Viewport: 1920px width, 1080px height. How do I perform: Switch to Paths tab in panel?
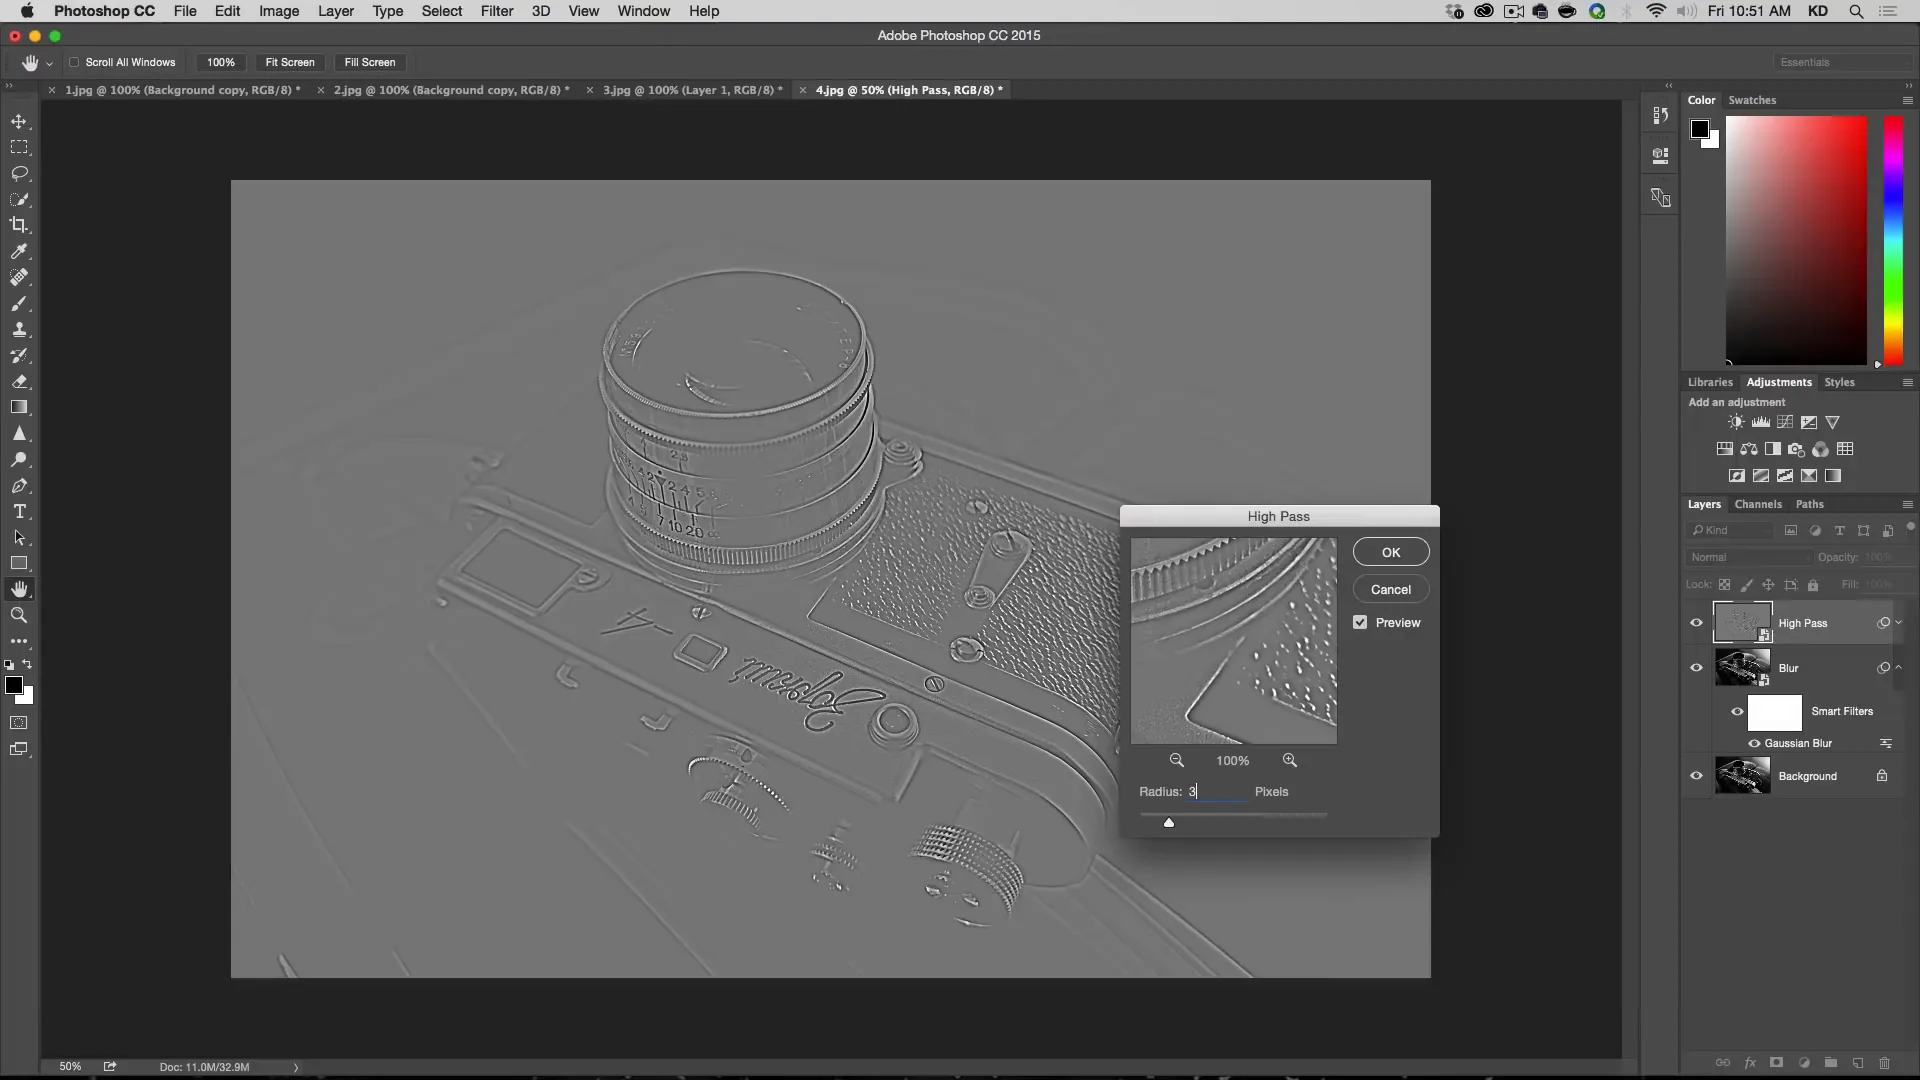pyautogui.click(x=1809, y=502)
